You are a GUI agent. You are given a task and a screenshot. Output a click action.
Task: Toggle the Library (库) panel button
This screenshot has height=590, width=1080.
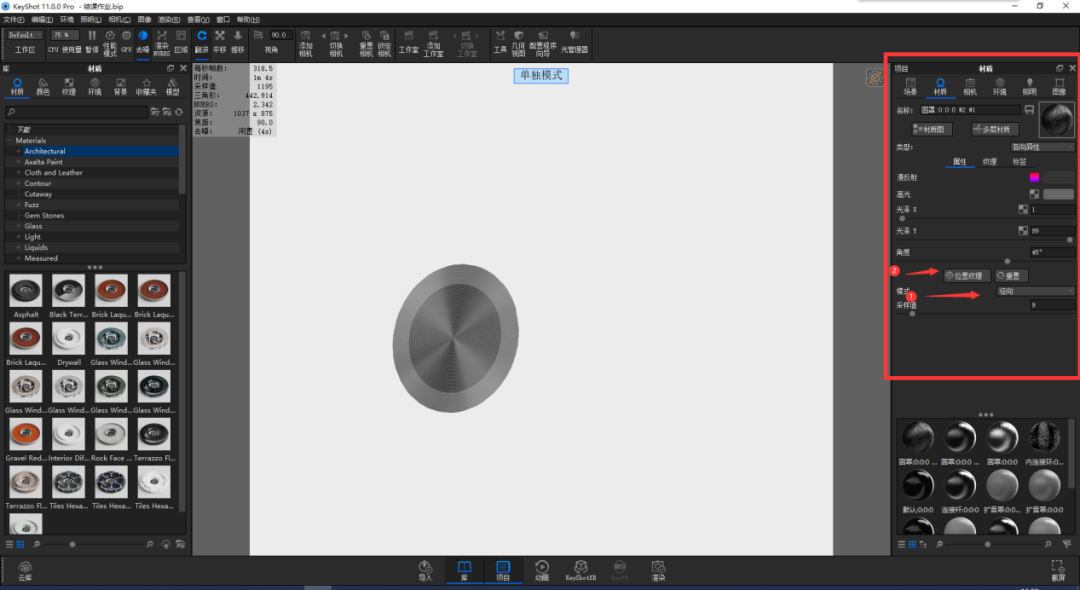pyautogui.click(x=464, y=571)
